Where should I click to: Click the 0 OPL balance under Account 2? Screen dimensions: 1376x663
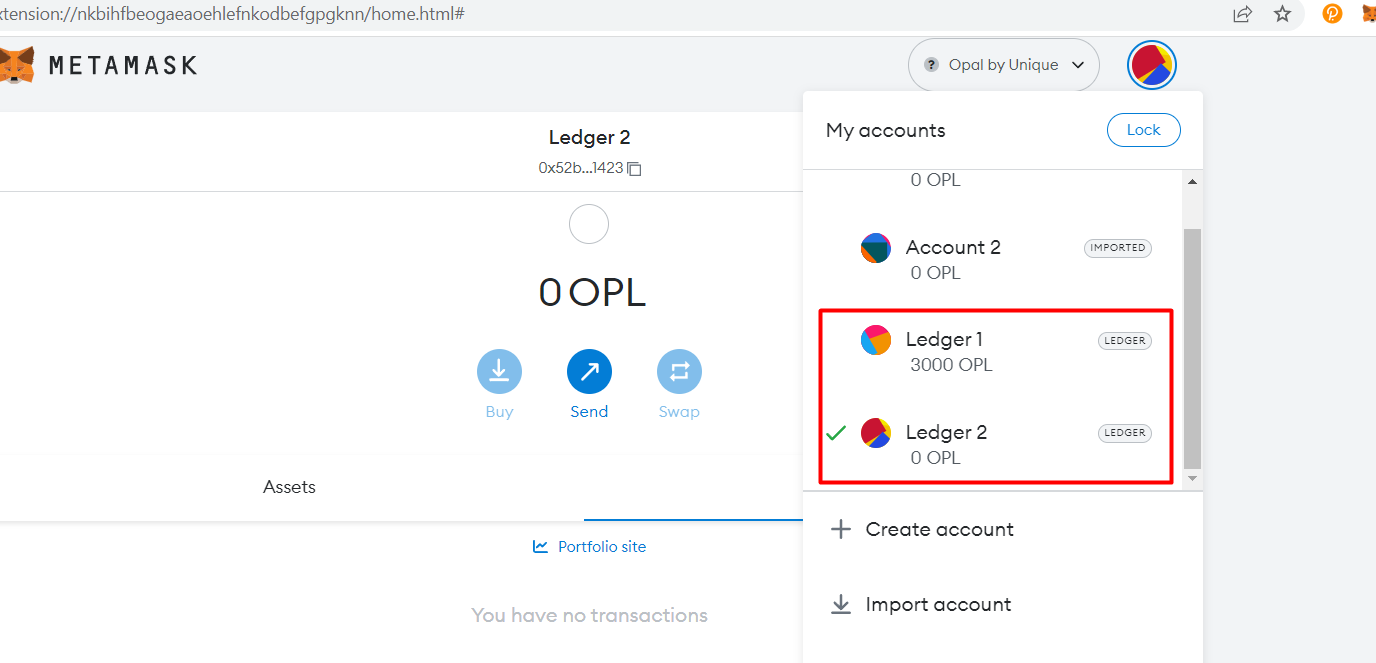(935, 273)
